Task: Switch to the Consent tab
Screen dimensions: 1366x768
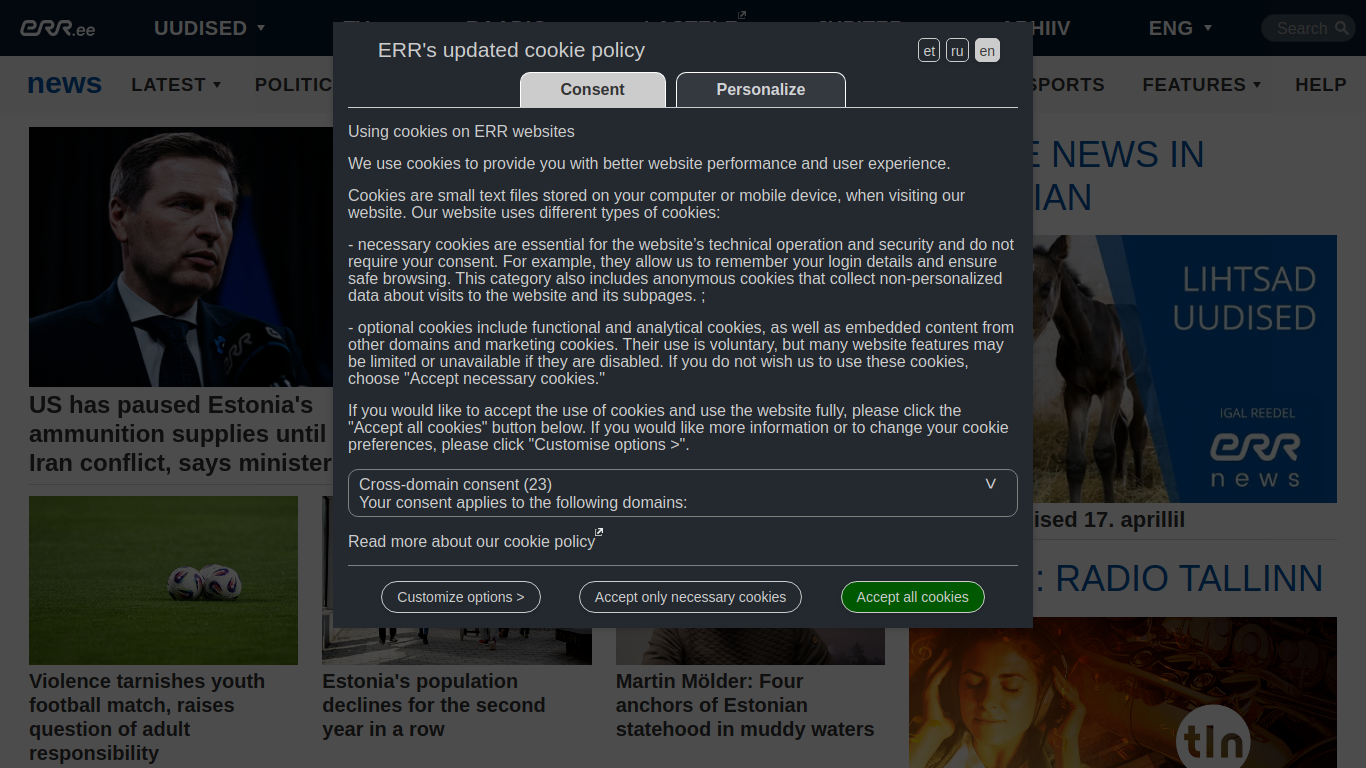Action: pyautogui.click(x=593, y=89)
